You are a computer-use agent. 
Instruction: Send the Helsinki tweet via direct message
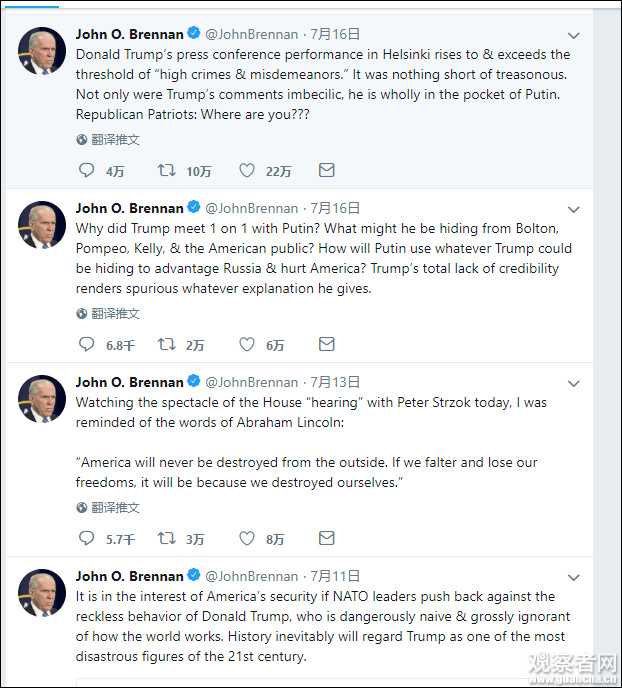(x=326, y=171)
